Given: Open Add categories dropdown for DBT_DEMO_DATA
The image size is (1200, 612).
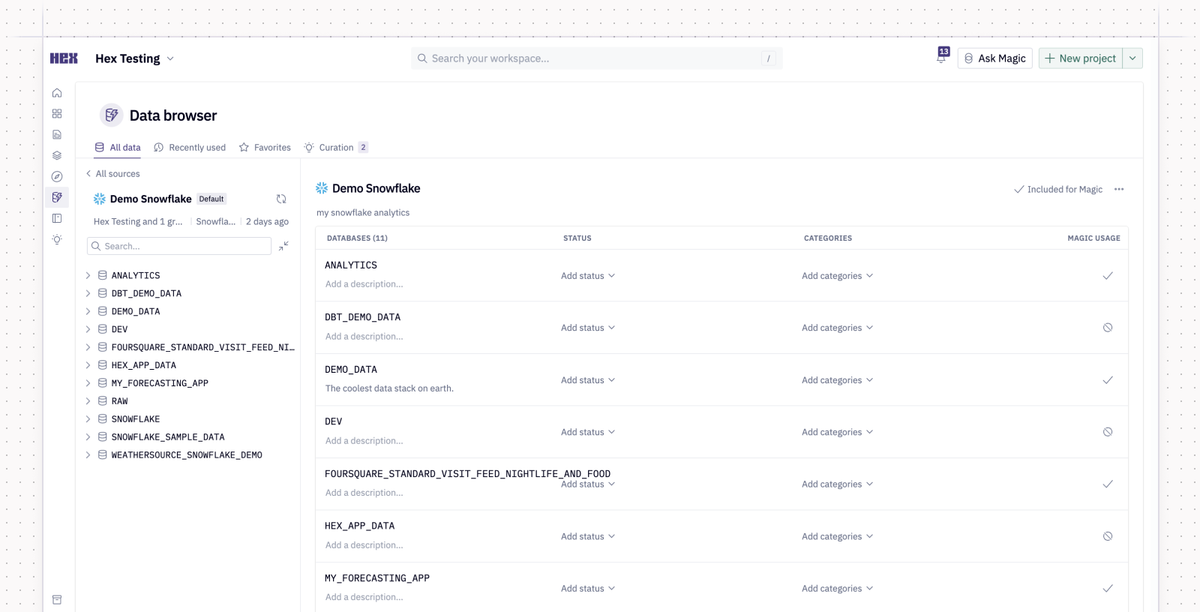Looking at the screenshot, I should click(837, 328).
